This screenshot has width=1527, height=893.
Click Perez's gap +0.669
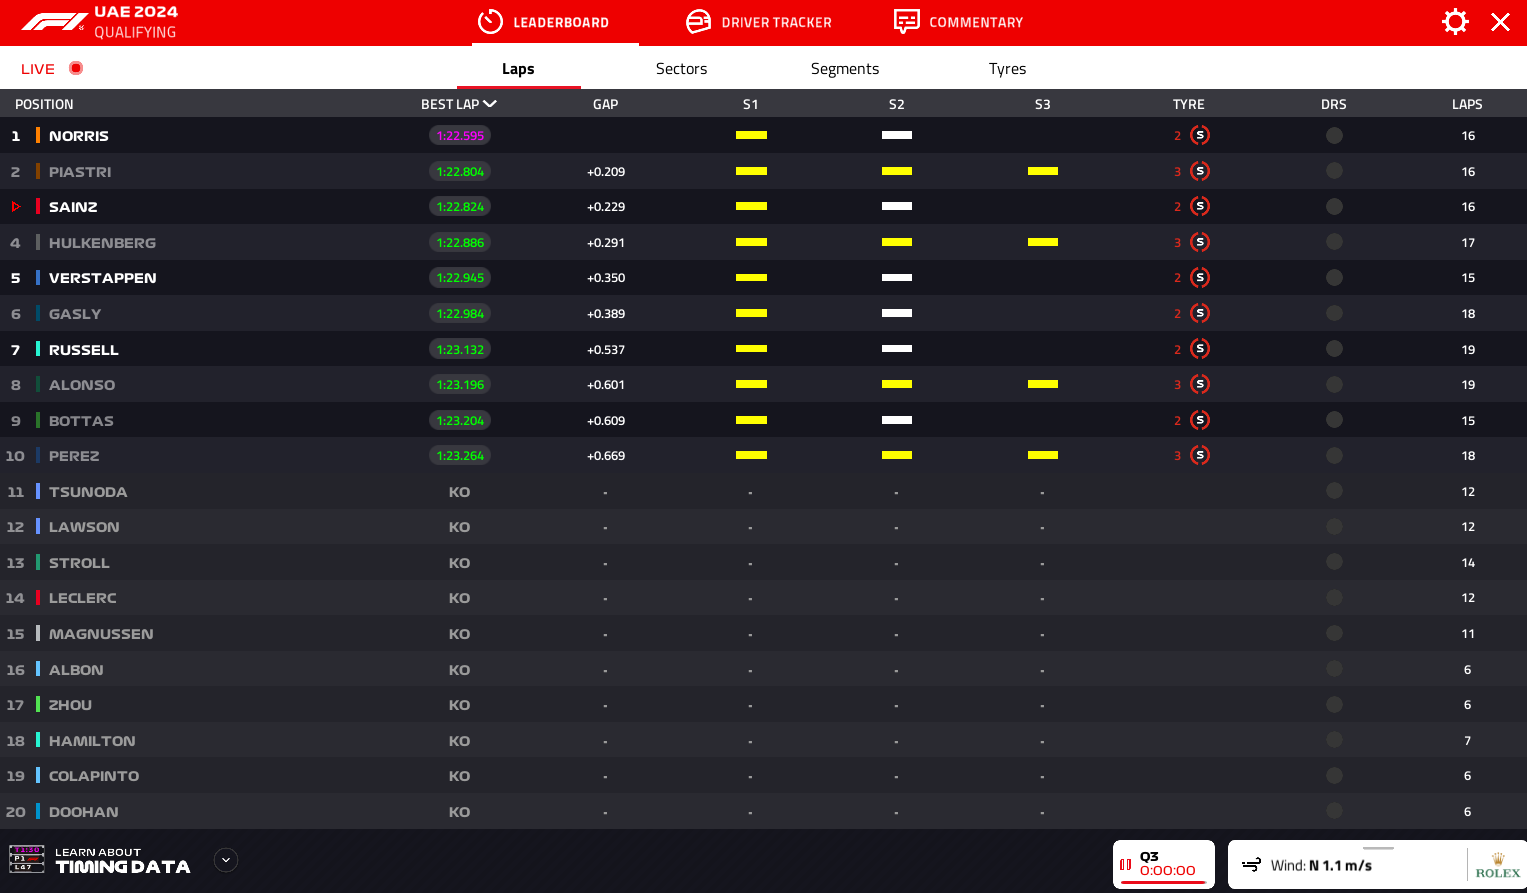tap(606, 456)
